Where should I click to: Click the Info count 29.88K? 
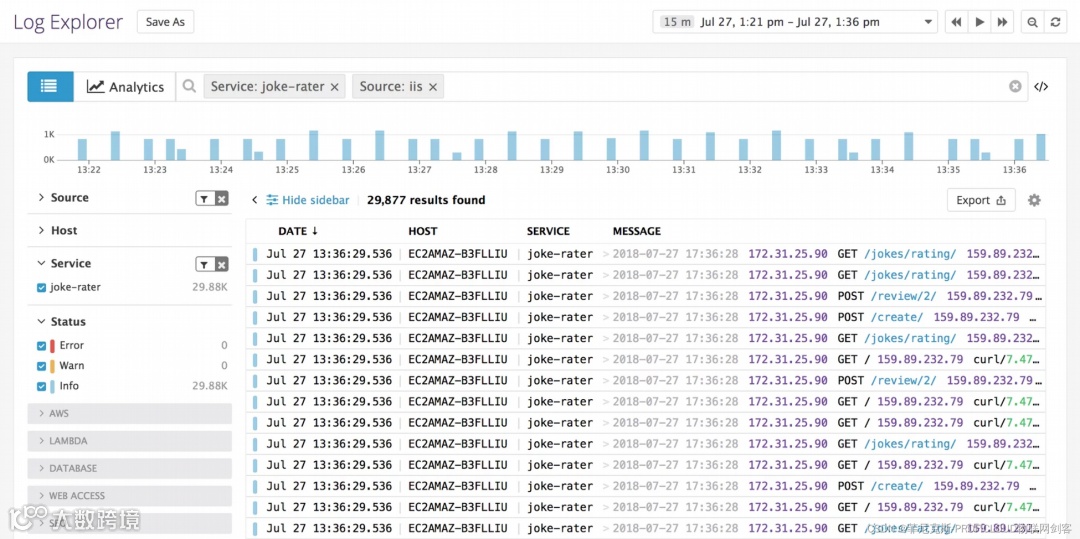[x=209, y=386]
